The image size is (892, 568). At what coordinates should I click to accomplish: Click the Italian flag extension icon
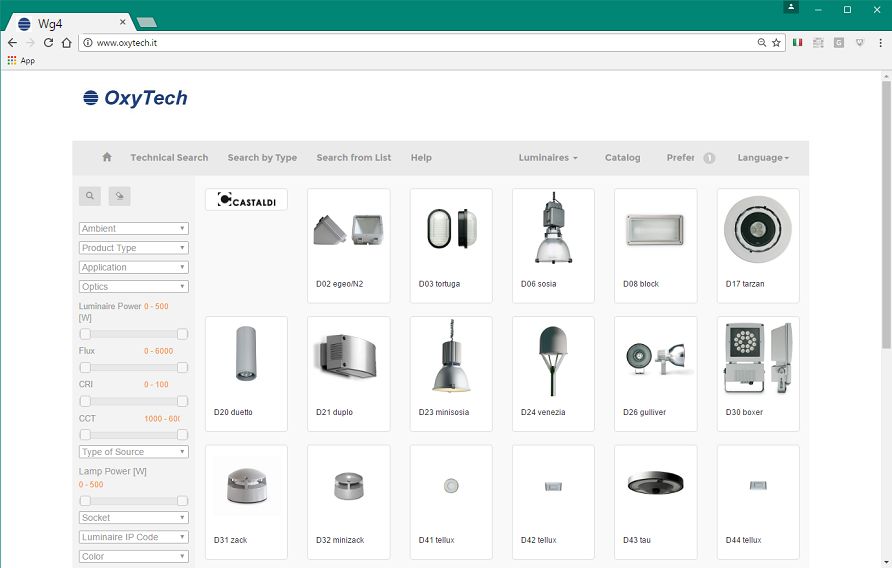coord(797,43)
